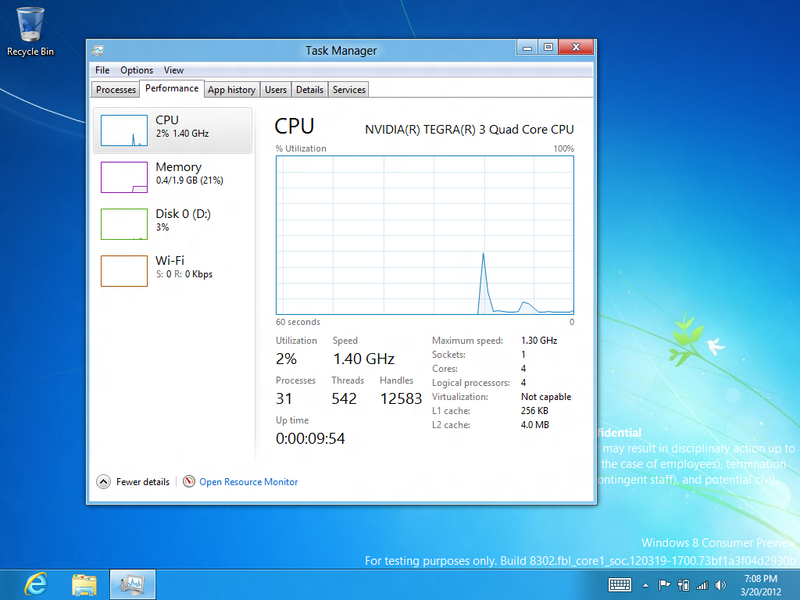Switch to the Processes tab

tap(116, 89)
